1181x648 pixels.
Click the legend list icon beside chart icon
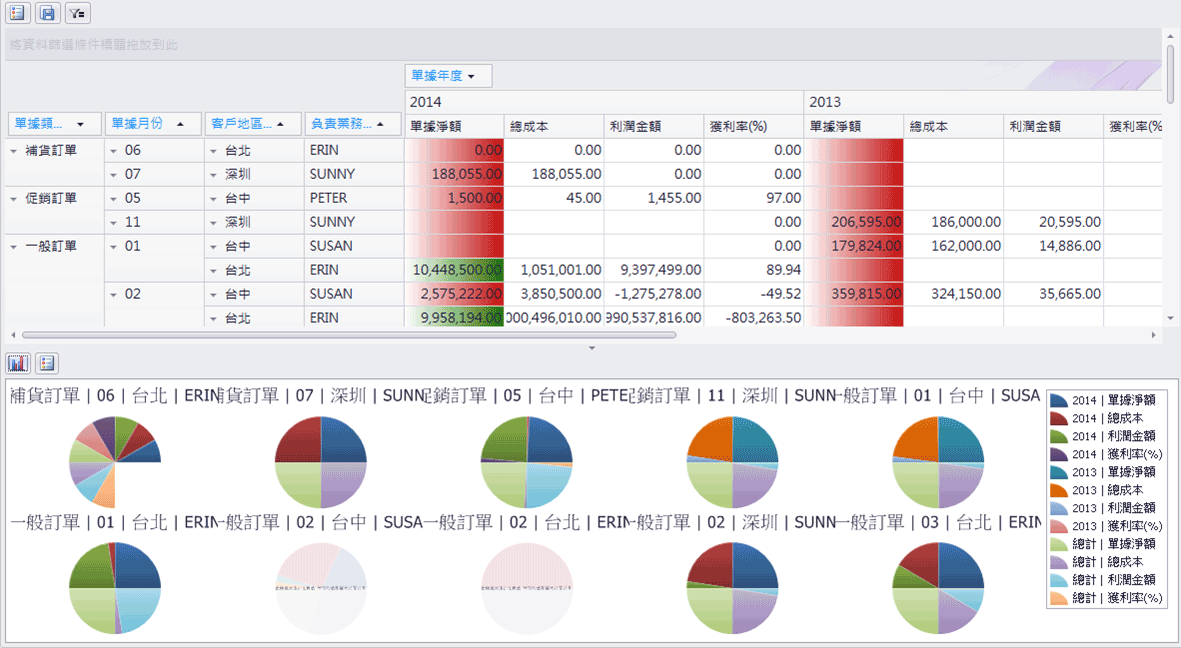click(x=47, y=363)
